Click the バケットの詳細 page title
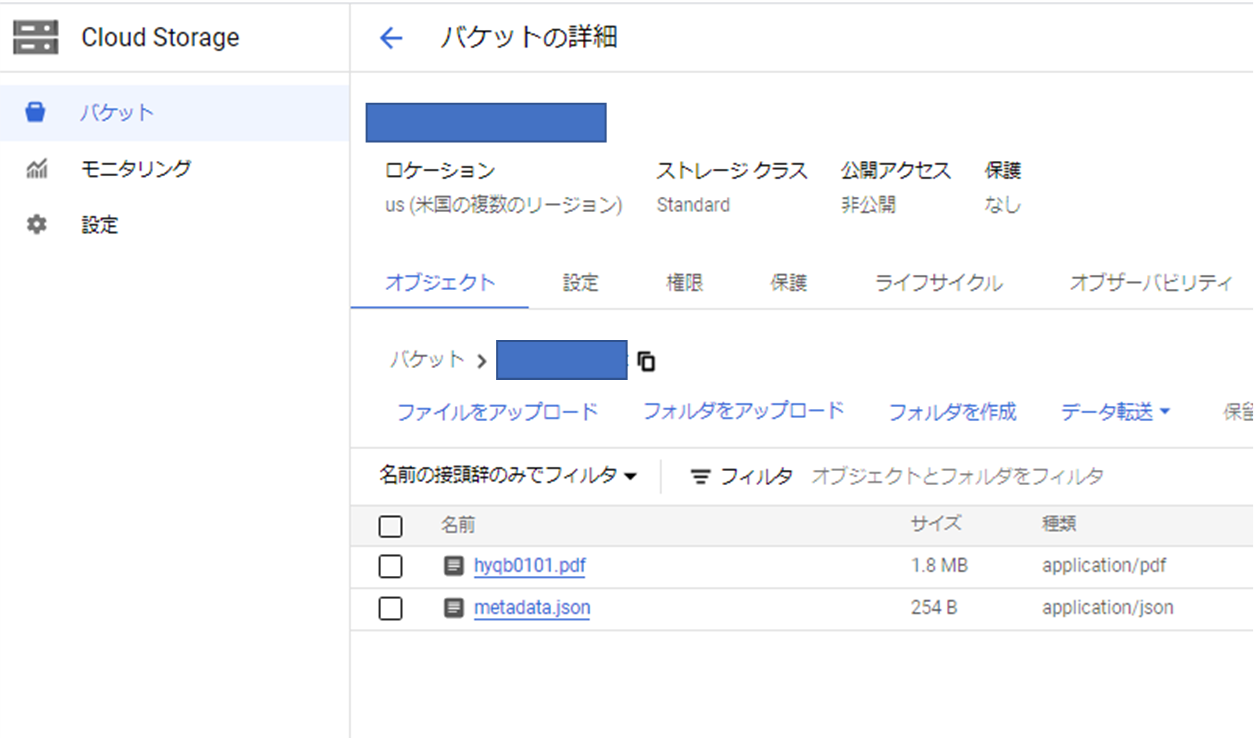The width and height of the screenshot is (1254, 739). [x=528, y=38]
